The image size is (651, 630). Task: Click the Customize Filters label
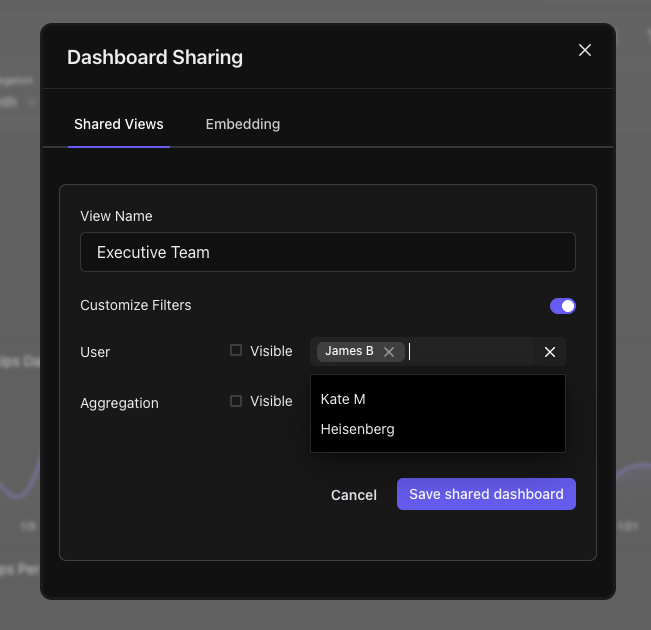[x=135, y=305]
